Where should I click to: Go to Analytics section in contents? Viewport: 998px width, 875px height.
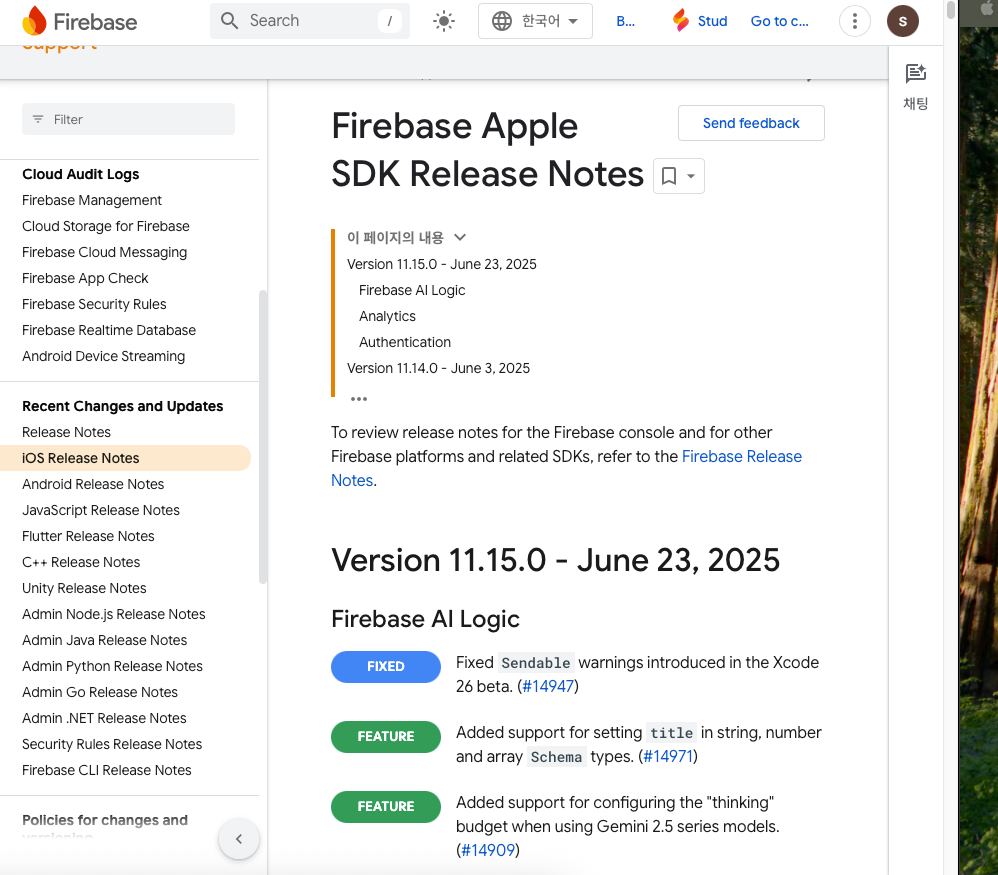tap(387, 316)
